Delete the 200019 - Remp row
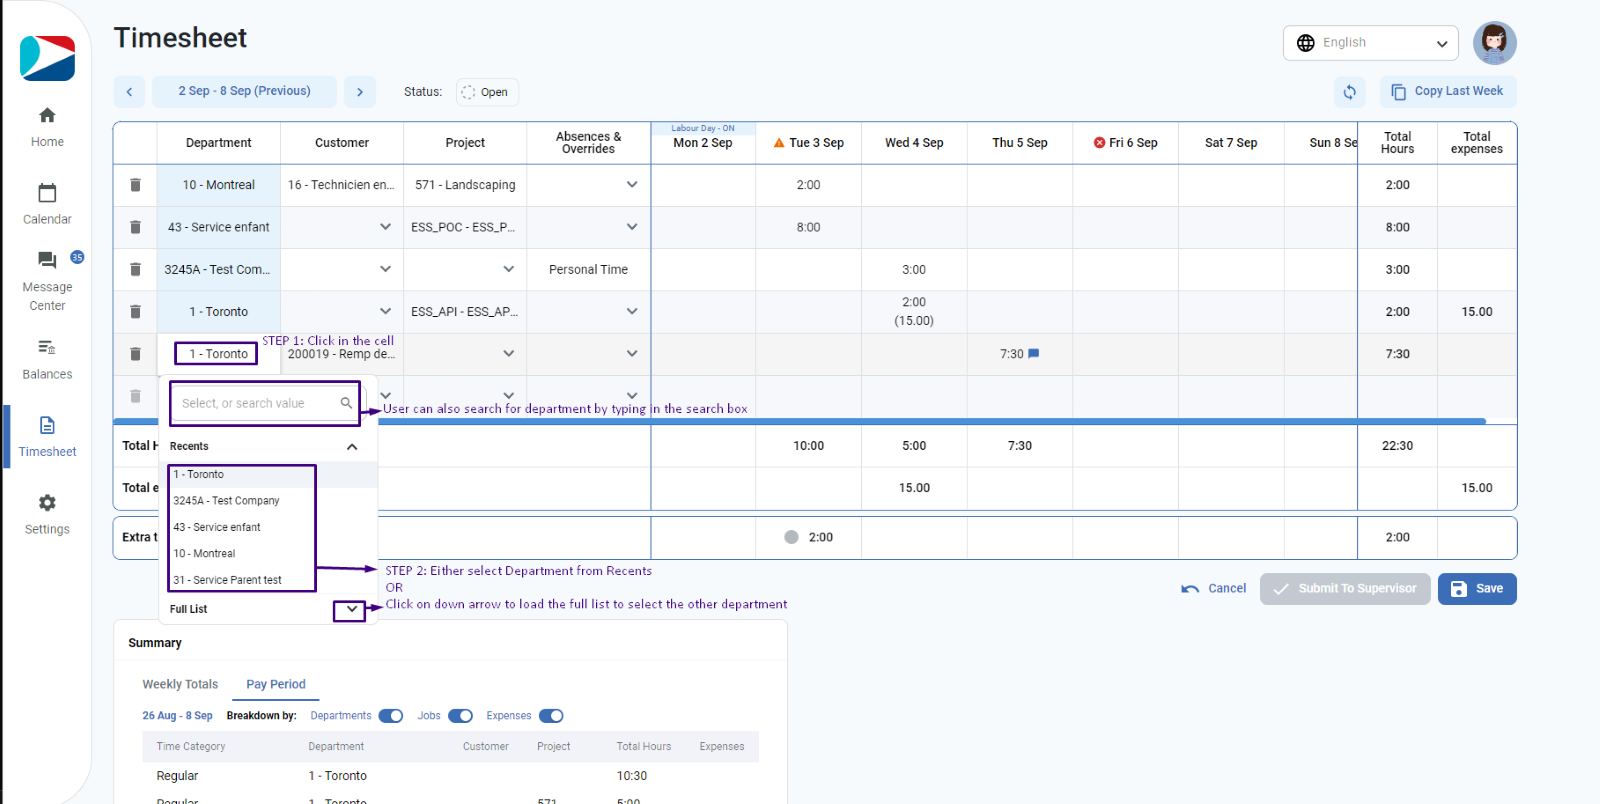 point(135,354)
